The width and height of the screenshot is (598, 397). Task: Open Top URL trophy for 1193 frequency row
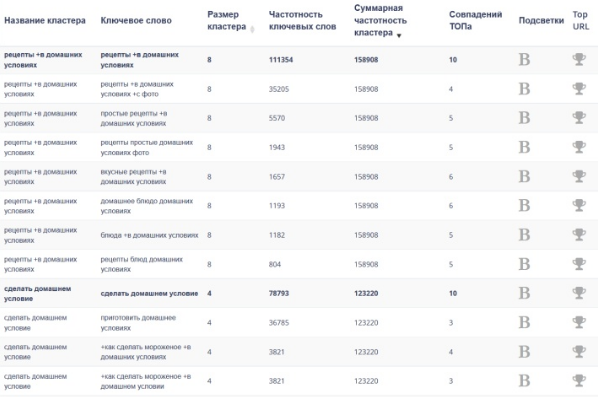coord(579,206)
